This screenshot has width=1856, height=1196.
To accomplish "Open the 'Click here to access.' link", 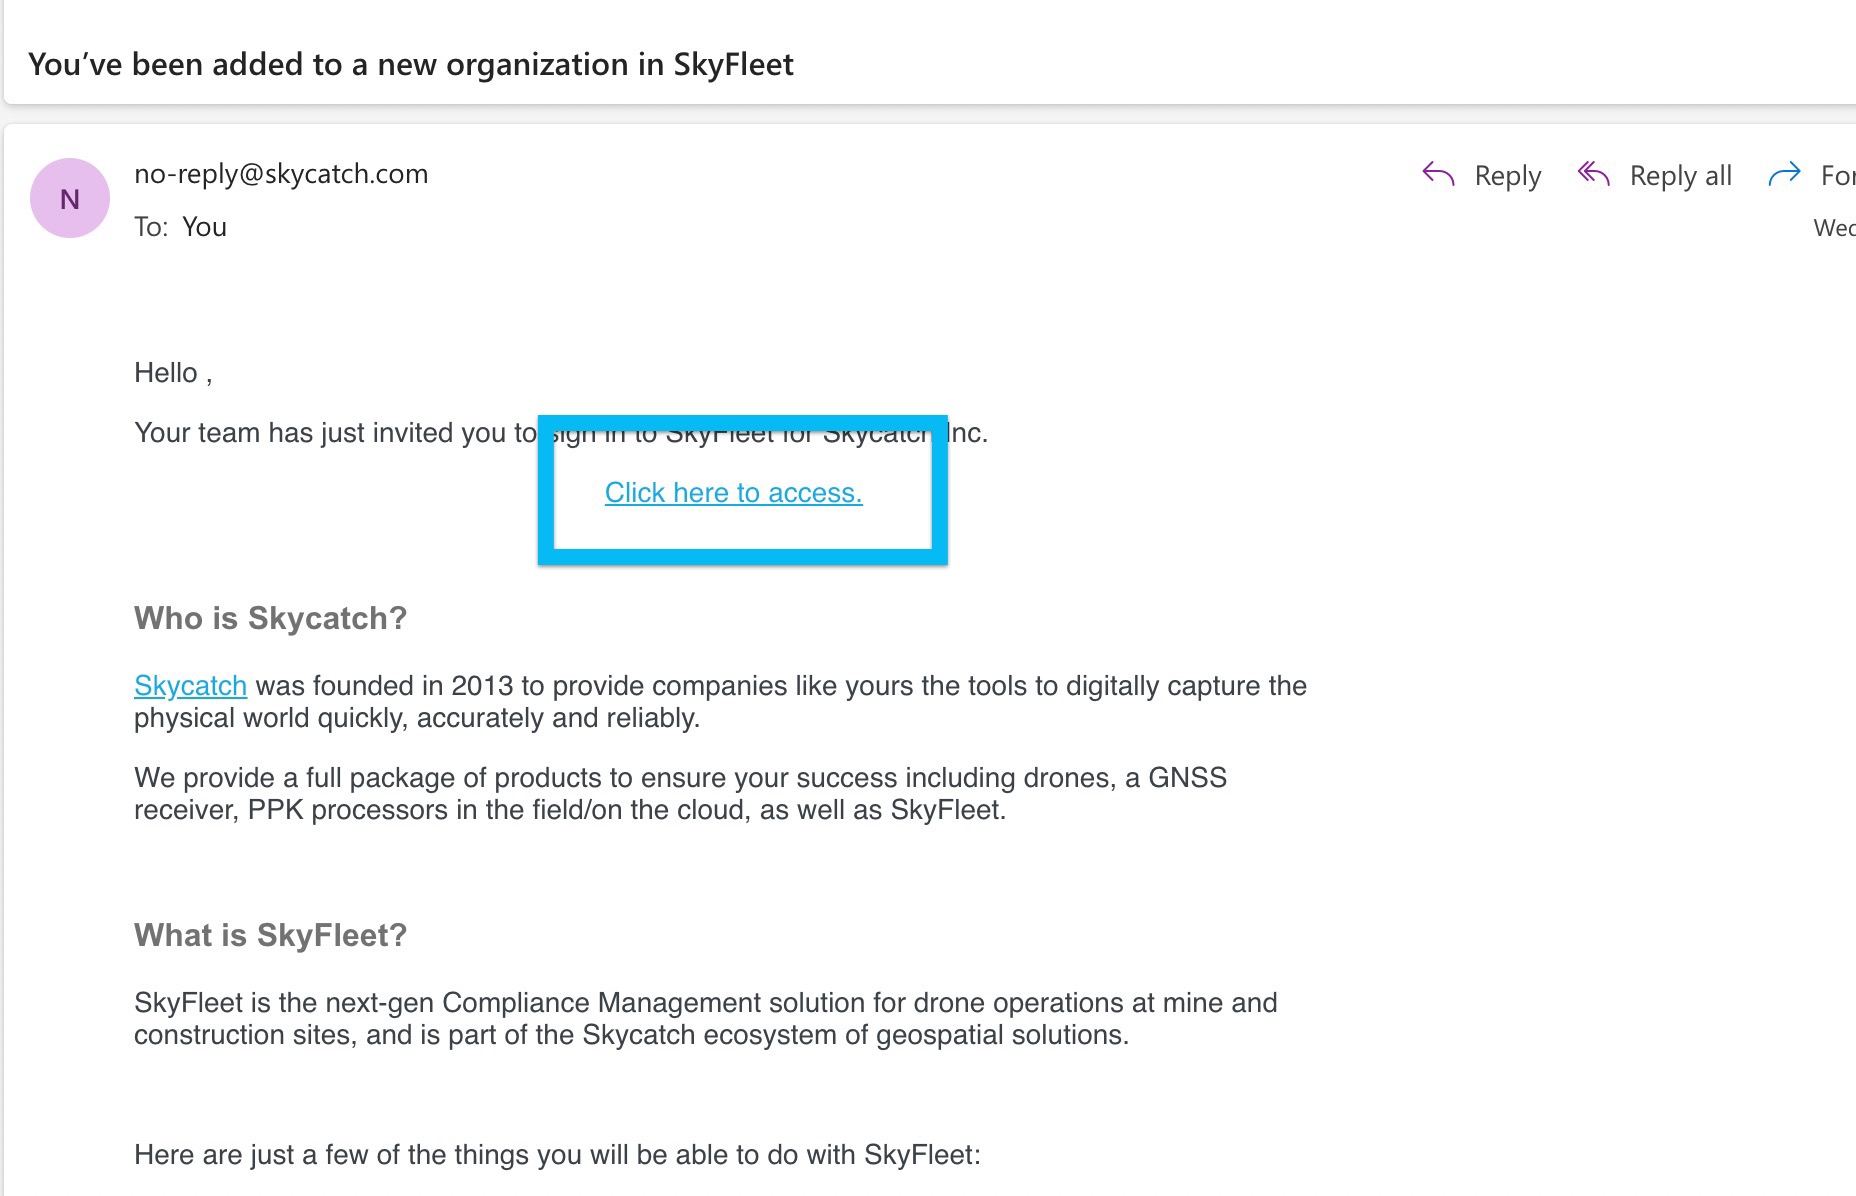I will 734,493.
